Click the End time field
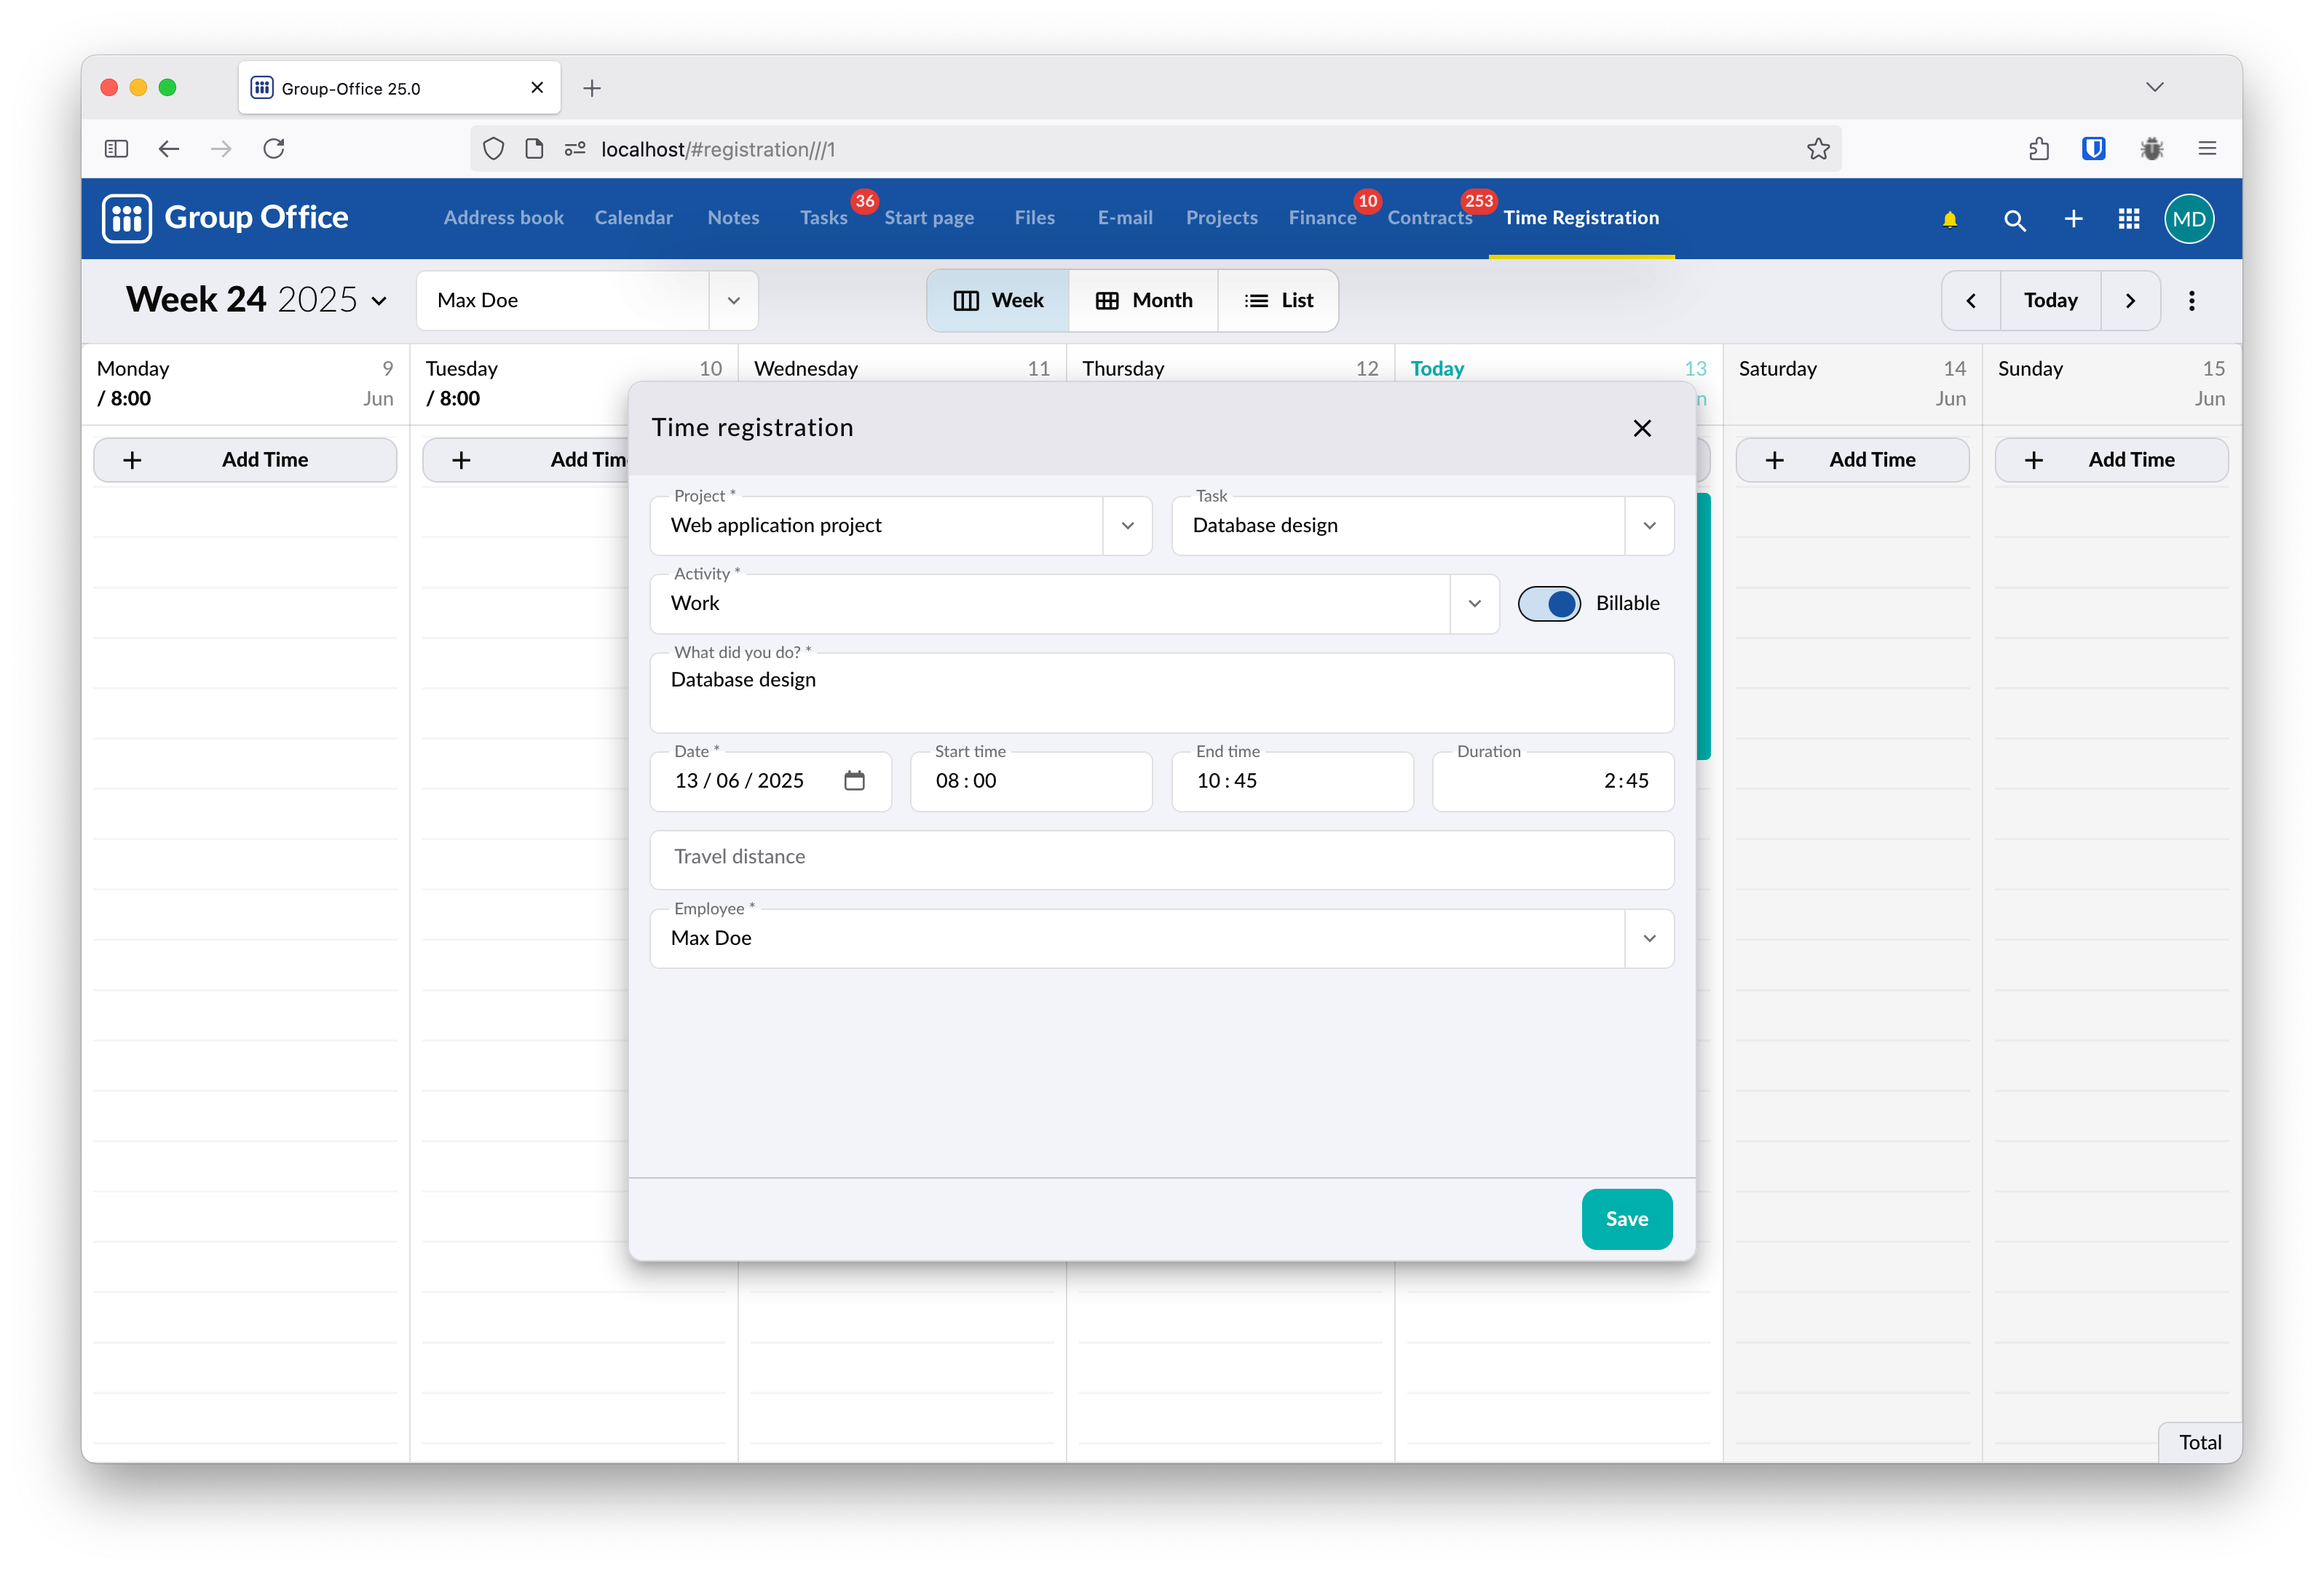Viewport: 2324px width, 1571px height. (1292, 782)
